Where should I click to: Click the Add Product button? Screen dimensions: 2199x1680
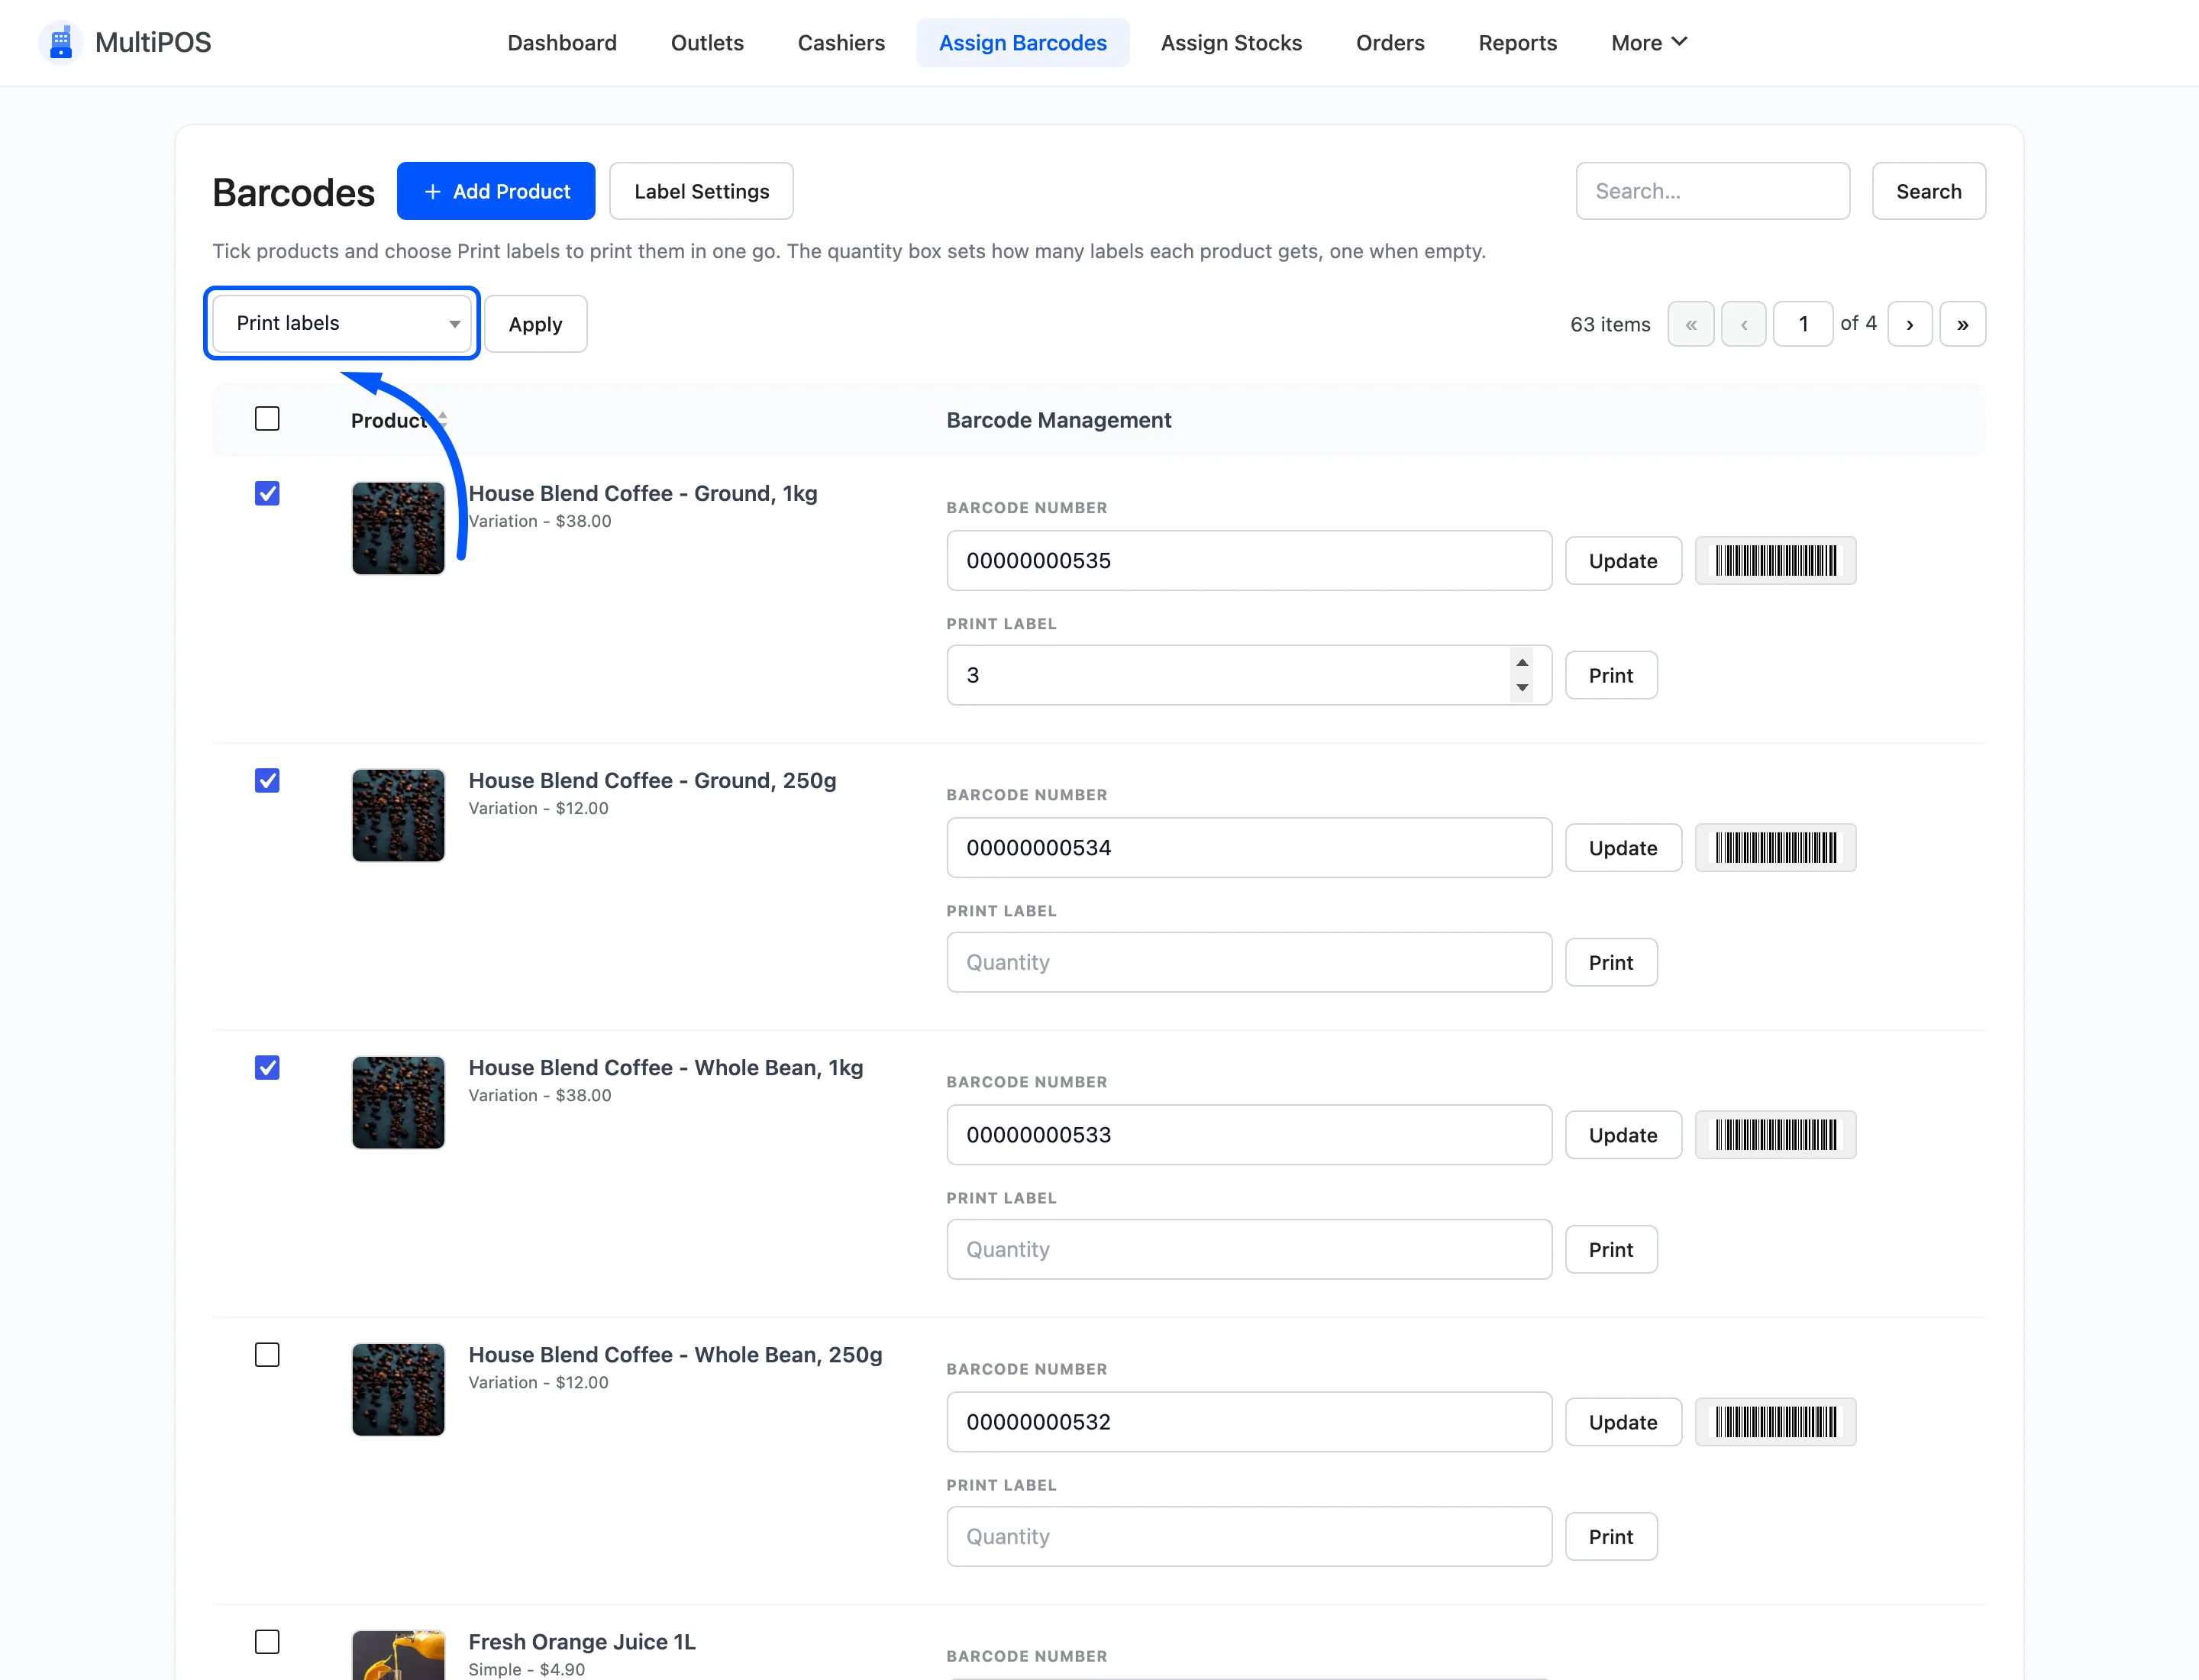coord(496,191)
